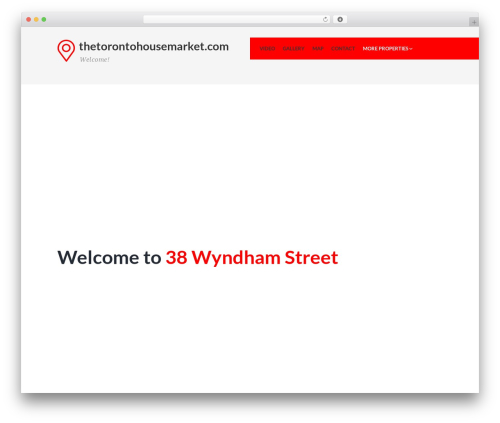Image resolution: width=500 pixels, height=423 pixels.
Task: Click the browser address bar field
Action: point(236,20)
